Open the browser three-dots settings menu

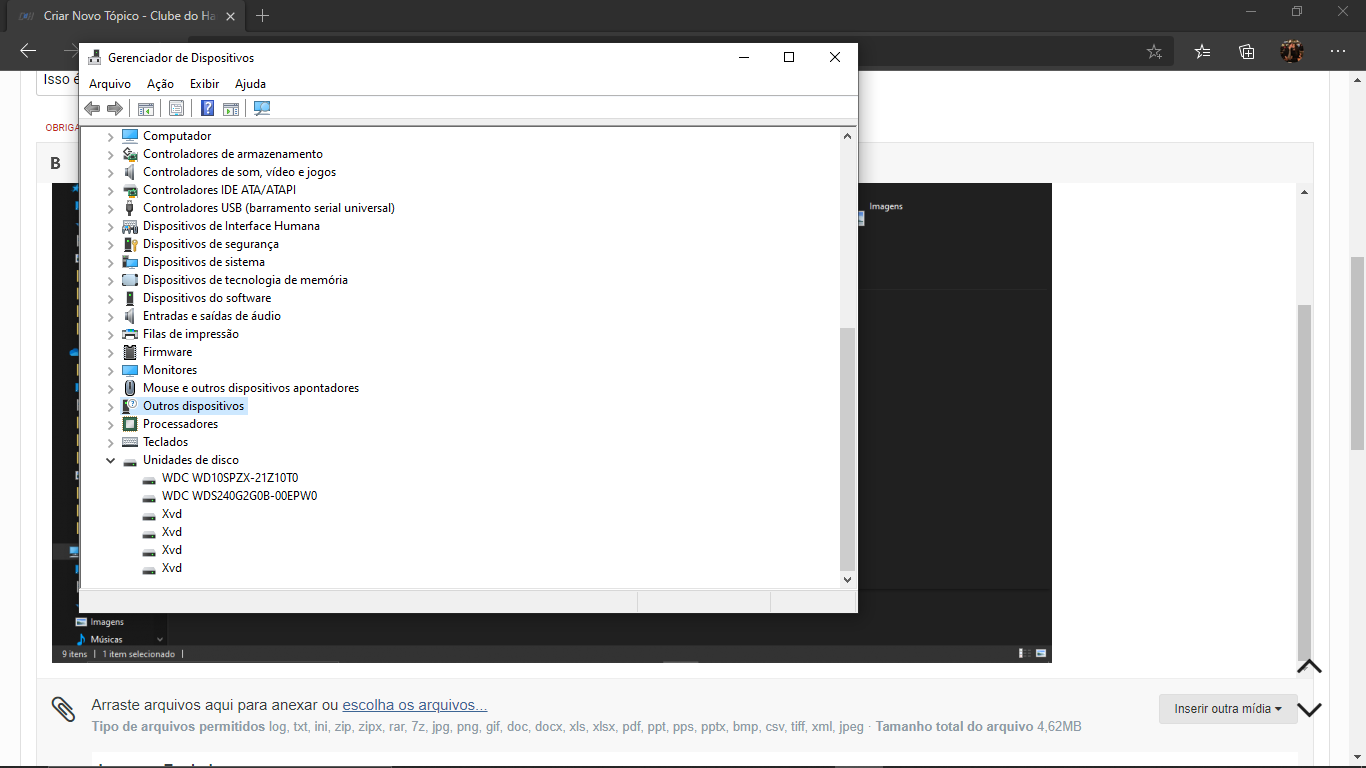[x=1338, y=52]
